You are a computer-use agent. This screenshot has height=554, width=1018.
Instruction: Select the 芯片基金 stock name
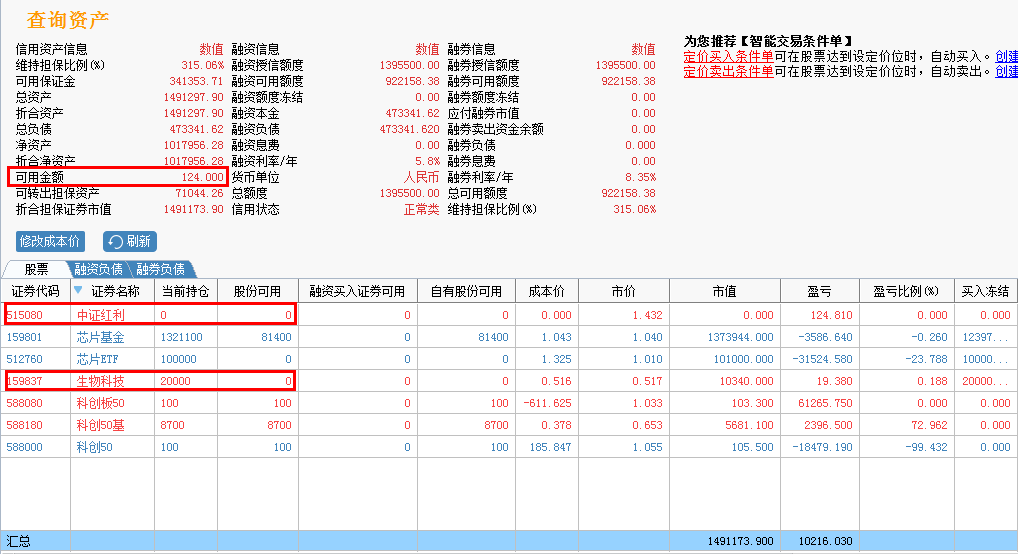coord(101,337)
